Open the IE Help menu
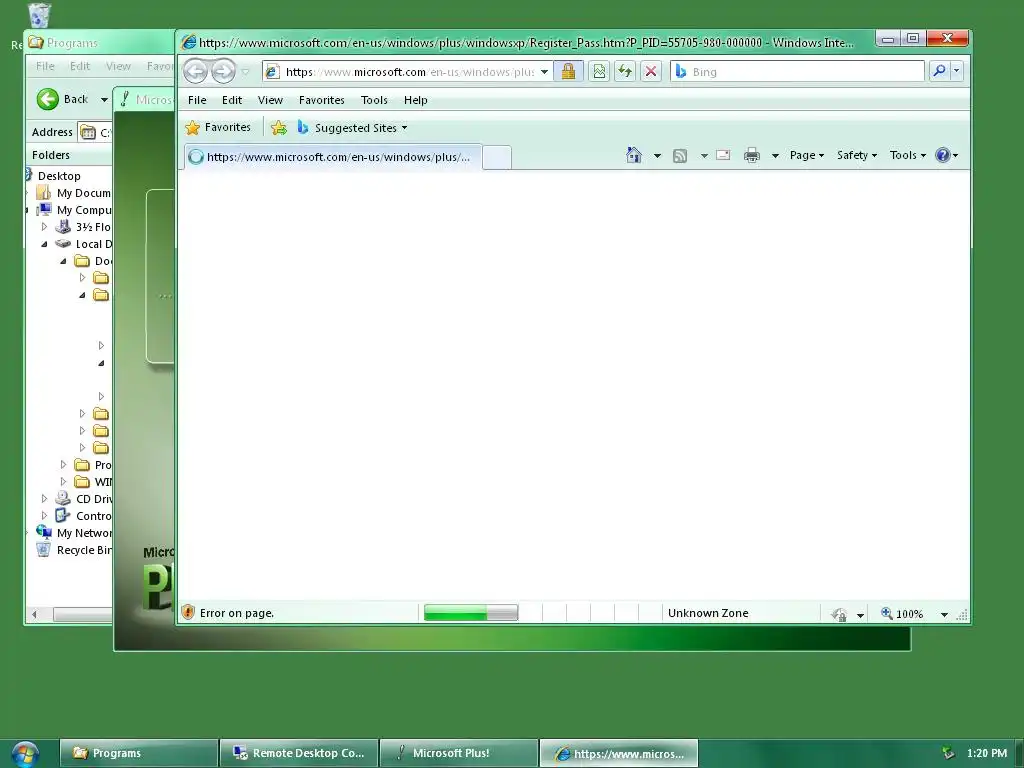1024x768 pixels. click(415, 100)
